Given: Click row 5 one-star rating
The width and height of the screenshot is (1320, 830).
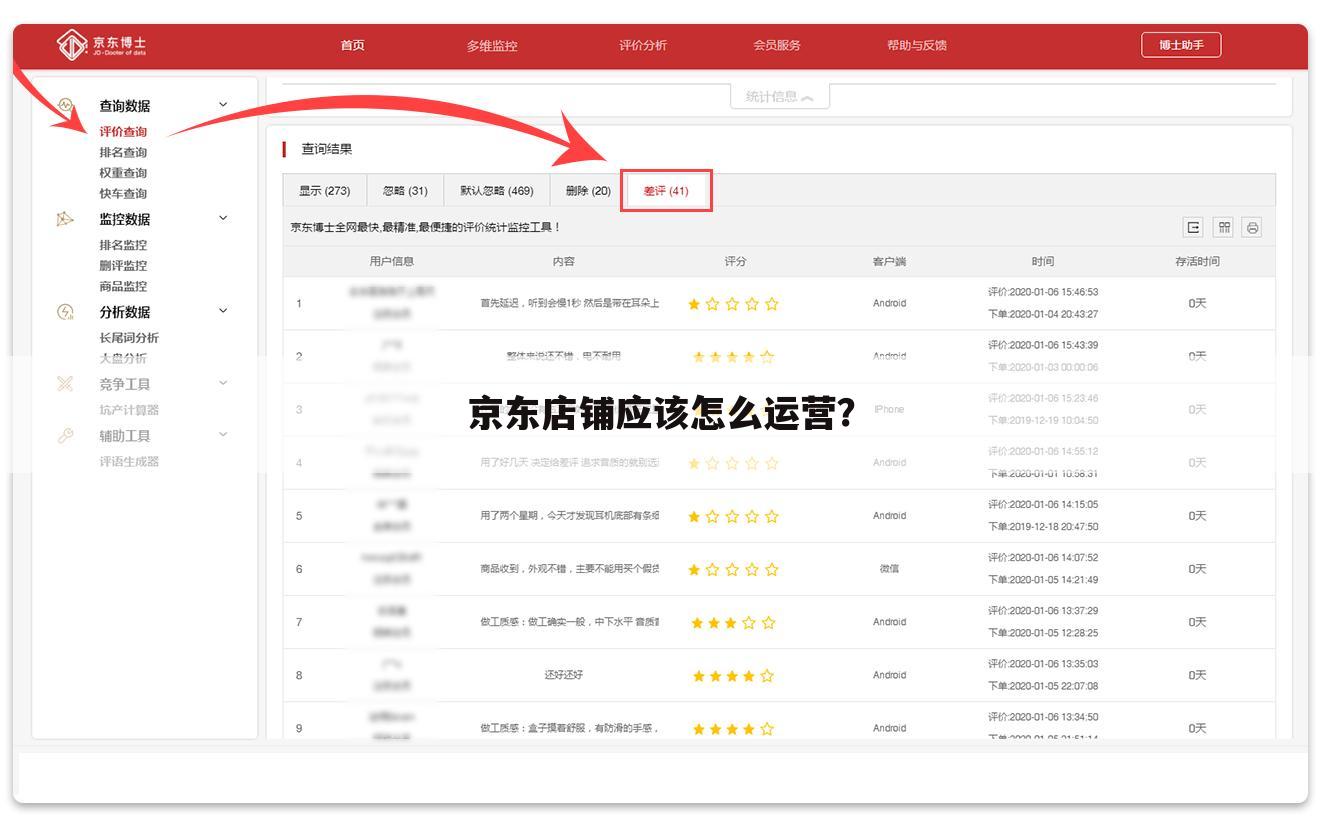Looking at the screenshot, I should [x=733, y=517].
